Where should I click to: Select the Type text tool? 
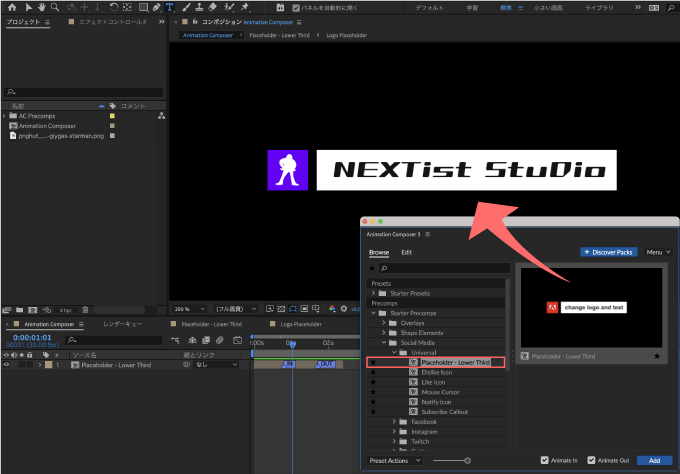click(x=170, y=7)
